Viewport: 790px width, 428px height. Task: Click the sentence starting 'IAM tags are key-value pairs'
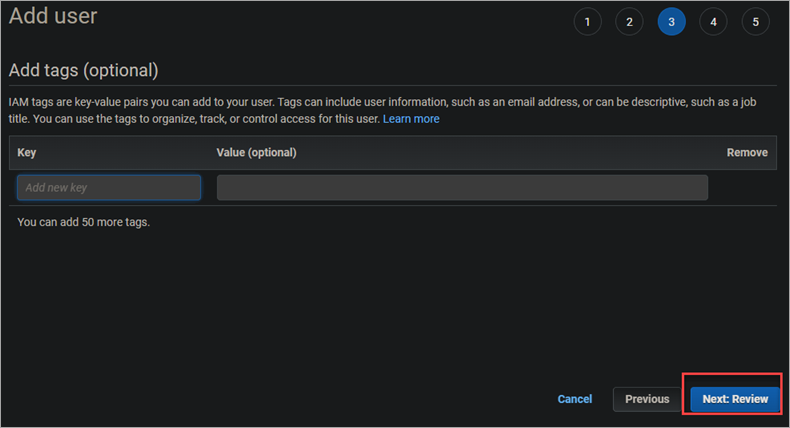point(142,102)
